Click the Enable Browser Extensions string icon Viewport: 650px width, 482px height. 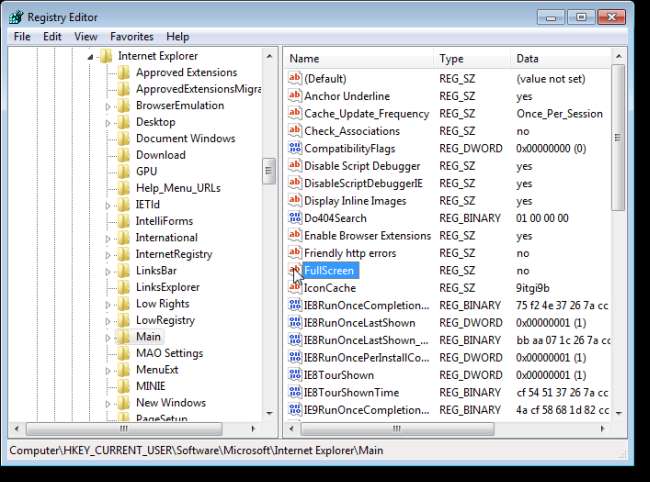[x=295, y=235]
